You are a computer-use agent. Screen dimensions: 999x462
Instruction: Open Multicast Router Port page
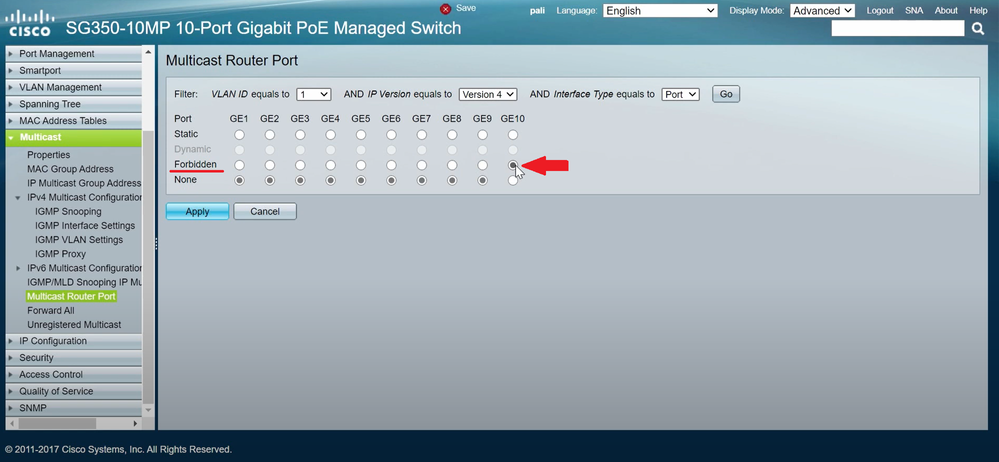click(x=71, y=296)
